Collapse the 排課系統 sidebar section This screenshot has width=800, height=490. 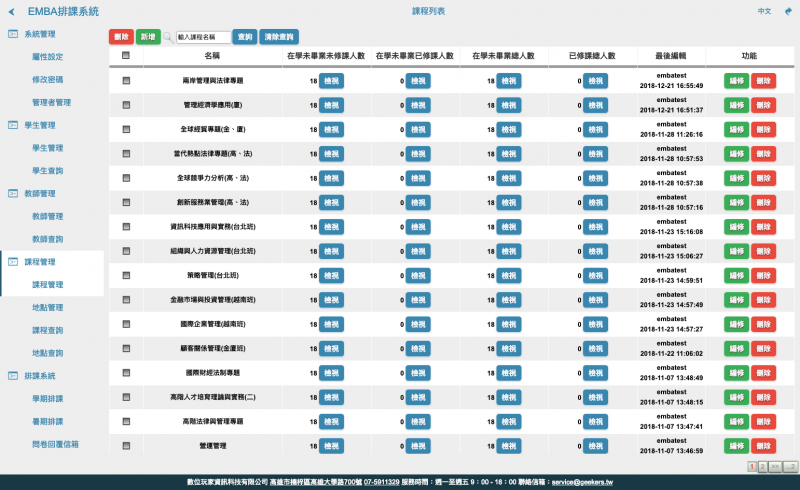tap(40, 376)
